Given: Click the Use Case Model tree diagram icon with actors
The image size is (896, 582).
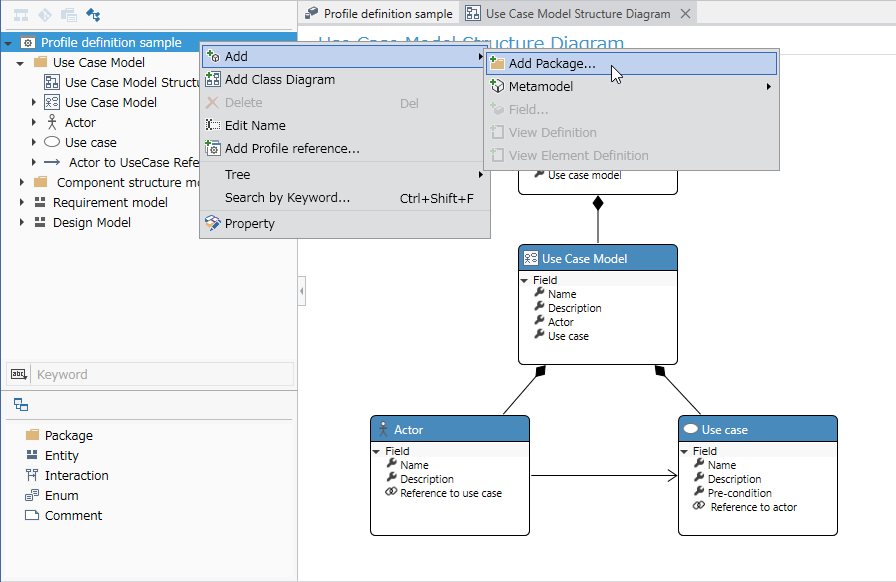Looking at the screenshot, I should coord(52,102).
